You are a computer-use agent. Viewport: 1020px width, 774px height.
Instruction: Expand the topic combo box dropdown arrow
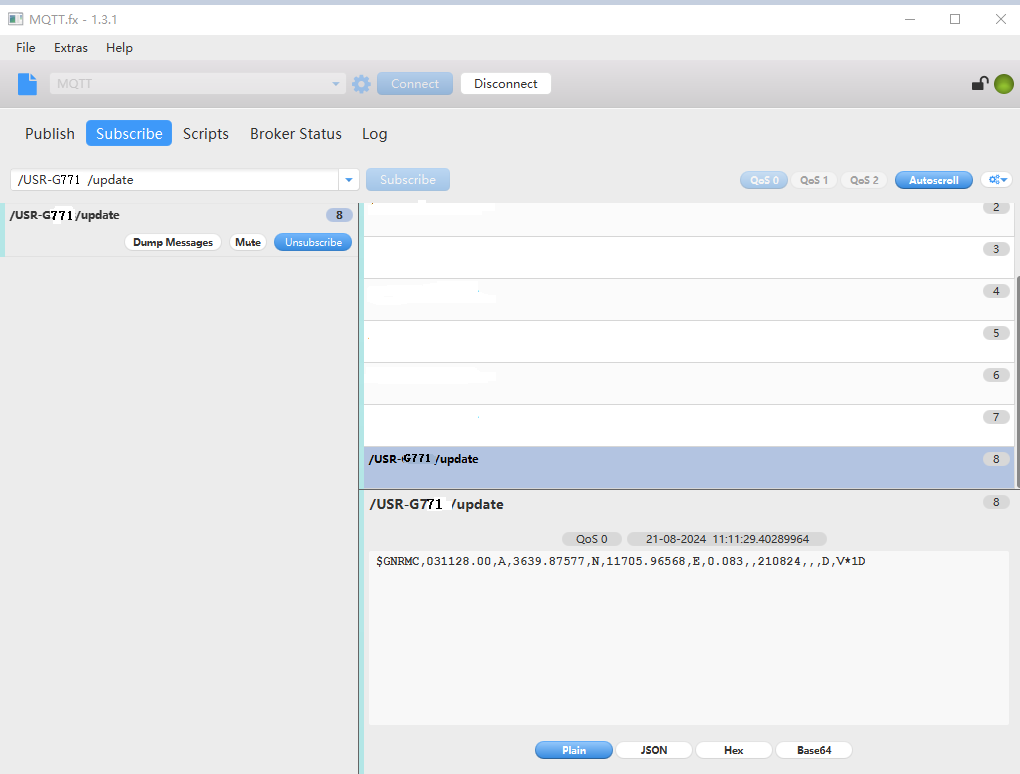pos(349,180)
